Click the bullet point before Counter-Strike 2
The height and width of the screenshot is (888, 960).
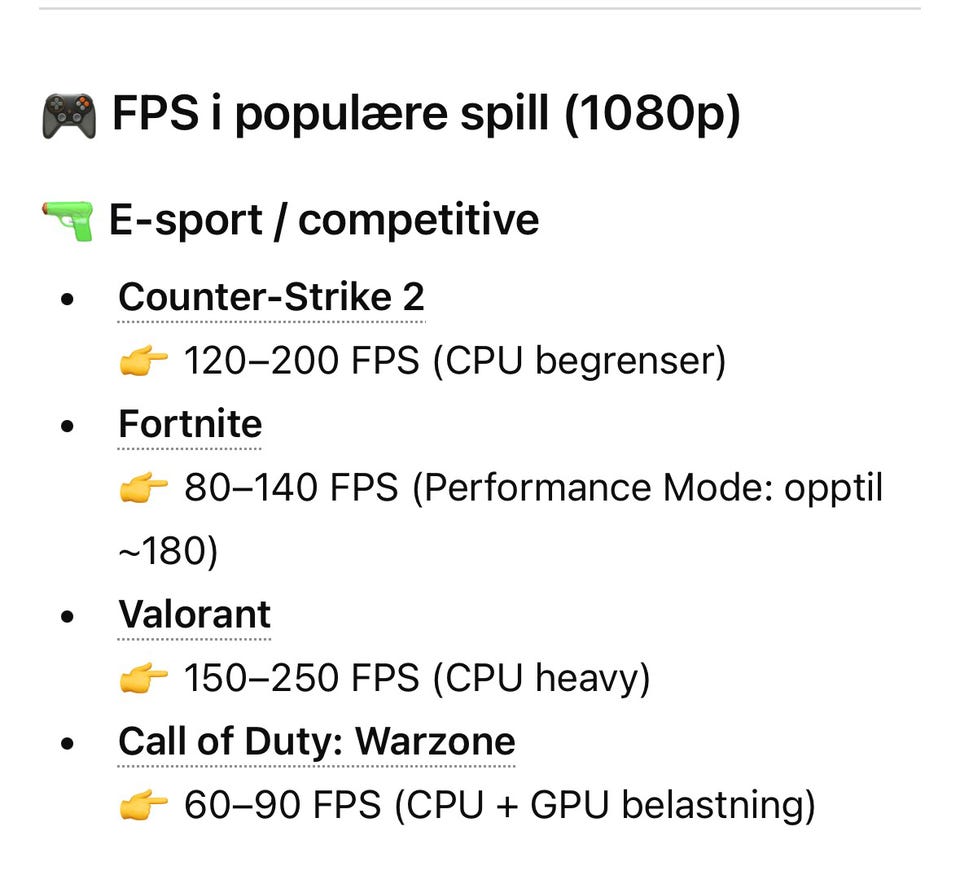pyautogui.click(x=67, y=298)
